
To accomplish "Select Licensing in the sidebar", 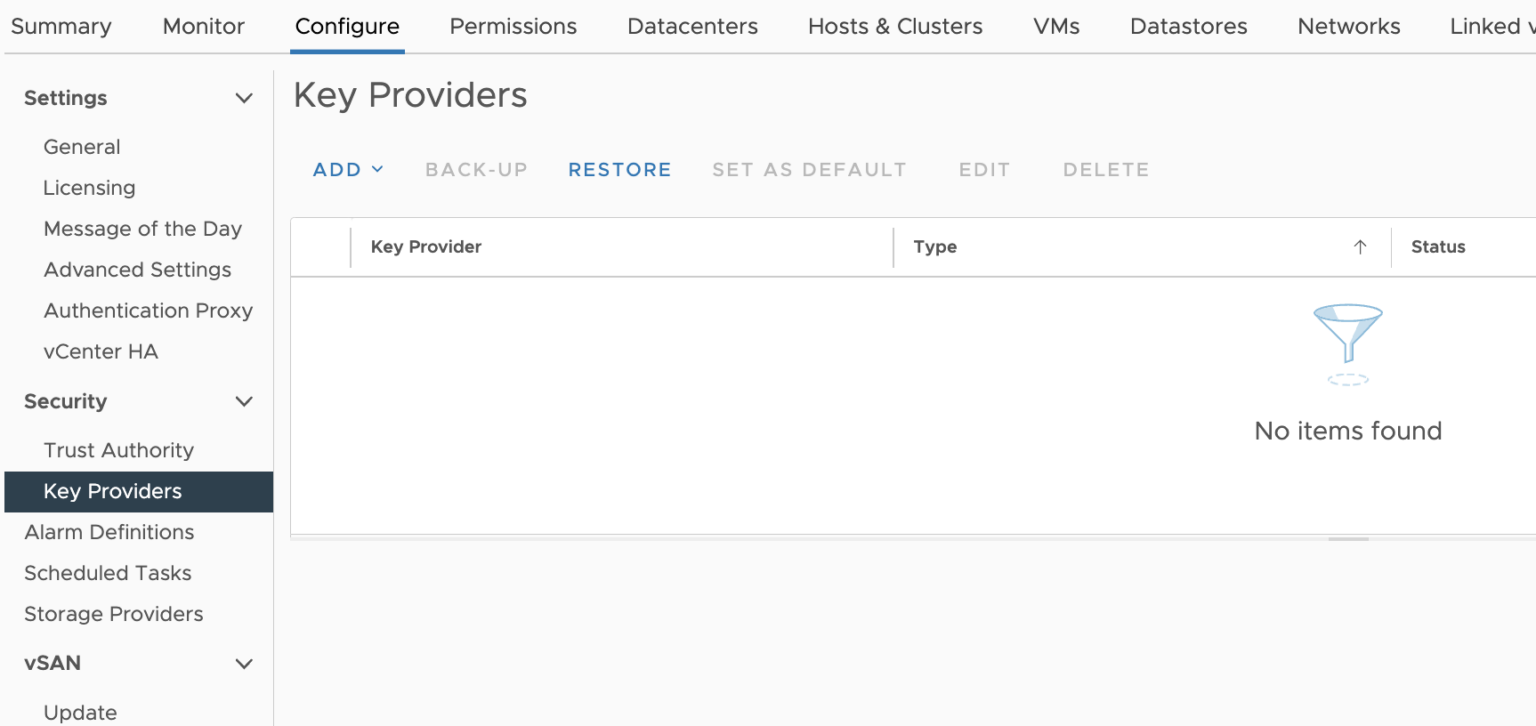I will pyautogui.click(x=89, y=187).
